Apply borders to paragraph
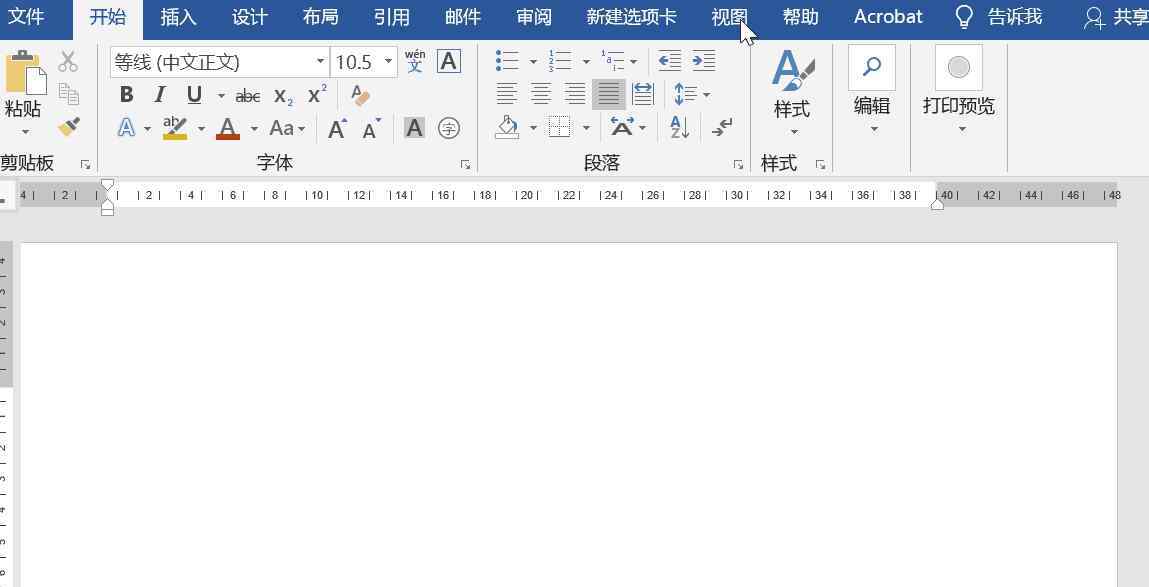The image size is (1149, 587). (x=560, y=128)
